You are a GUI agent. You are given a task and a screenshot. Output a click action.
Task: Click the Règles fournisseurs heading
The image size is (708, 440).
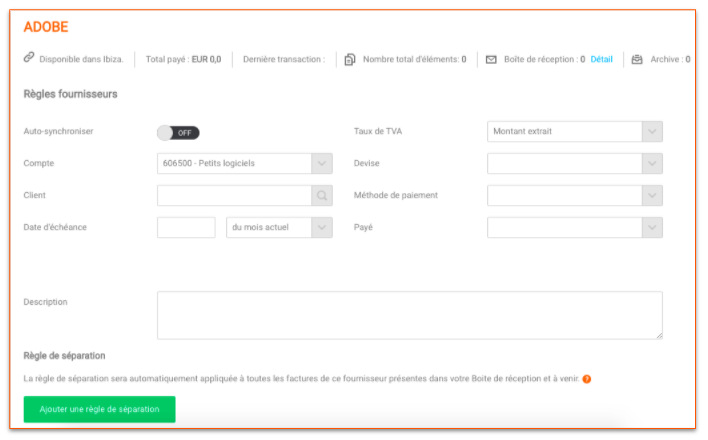70,94
